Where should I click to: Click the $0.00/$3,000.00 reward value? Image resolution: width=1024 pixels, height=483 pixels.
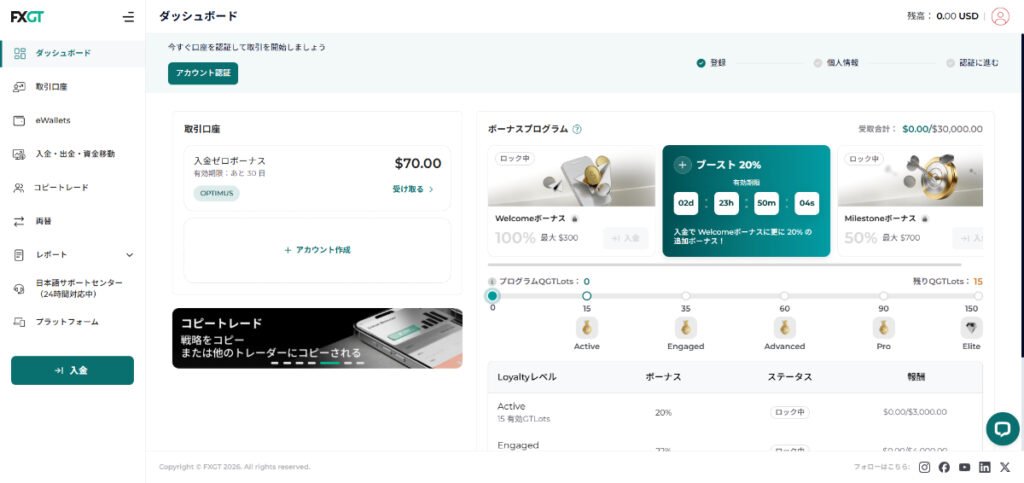[914, 413]
